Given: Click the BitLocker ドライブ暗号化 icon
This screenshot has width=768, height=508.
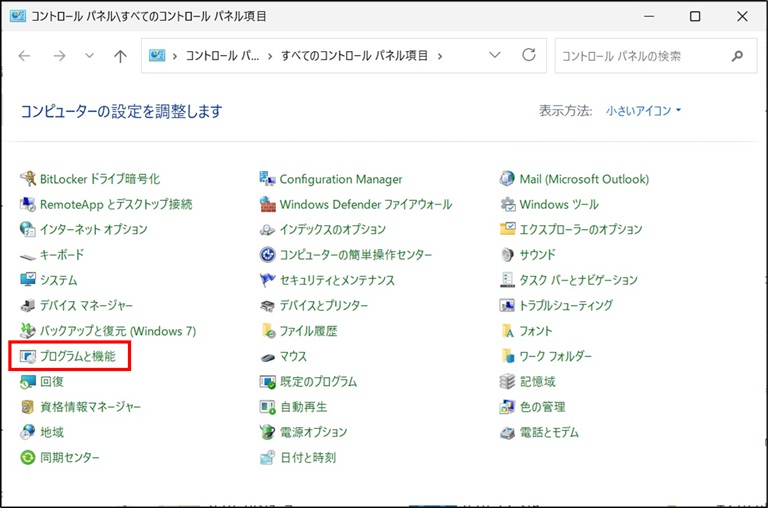Looking at the screenshot, I should coord(28,179).
